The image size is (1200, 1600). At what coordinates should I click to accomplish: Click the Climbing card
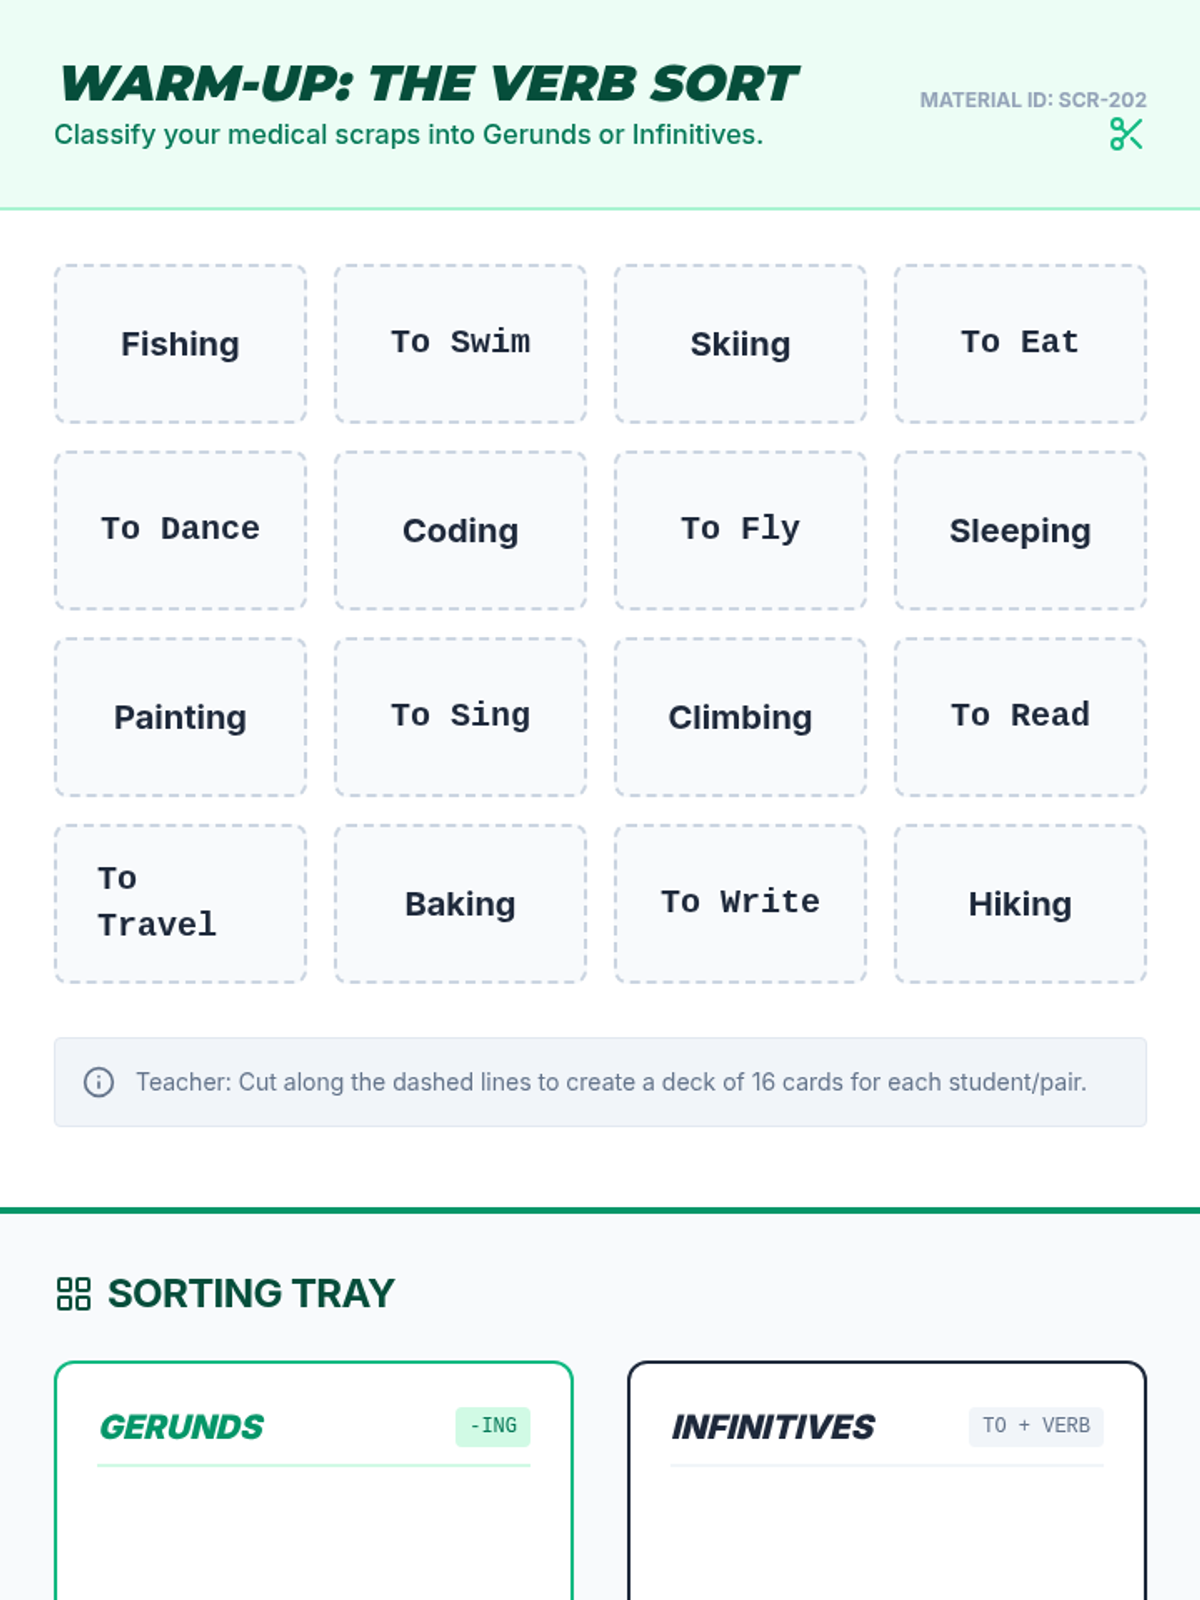[740, 717]
